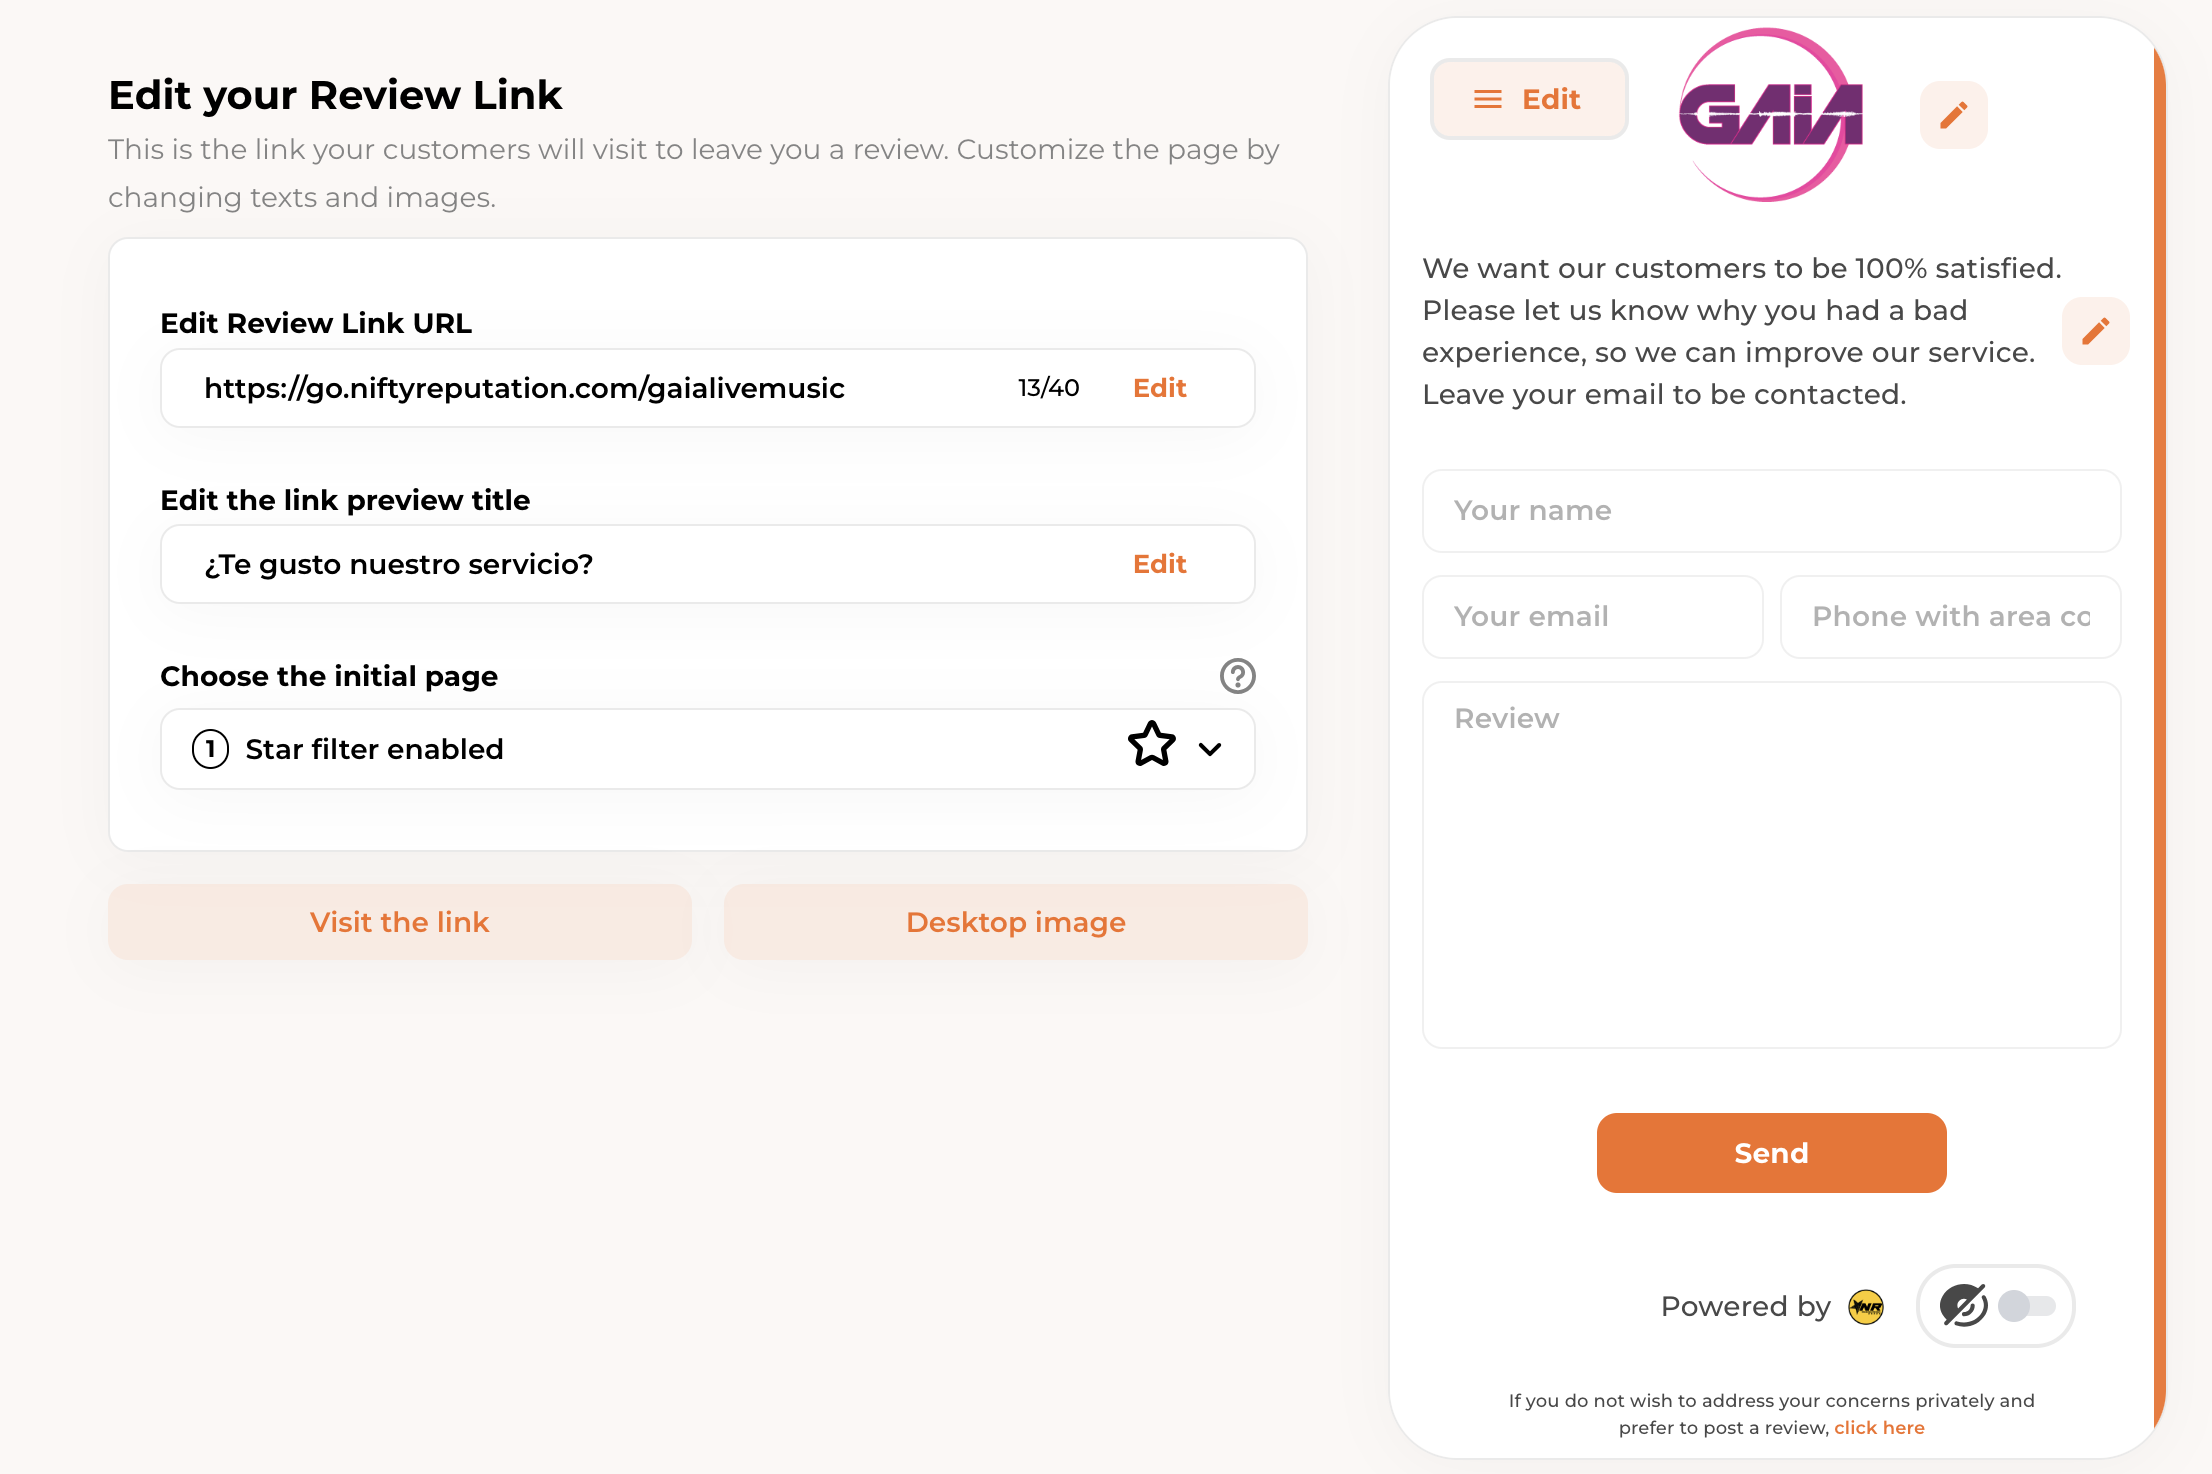Image resolution: width=2212 pixels, height=1474 pixels.
Task: Edit the link preview title
Action: [x=1159, y=564]
